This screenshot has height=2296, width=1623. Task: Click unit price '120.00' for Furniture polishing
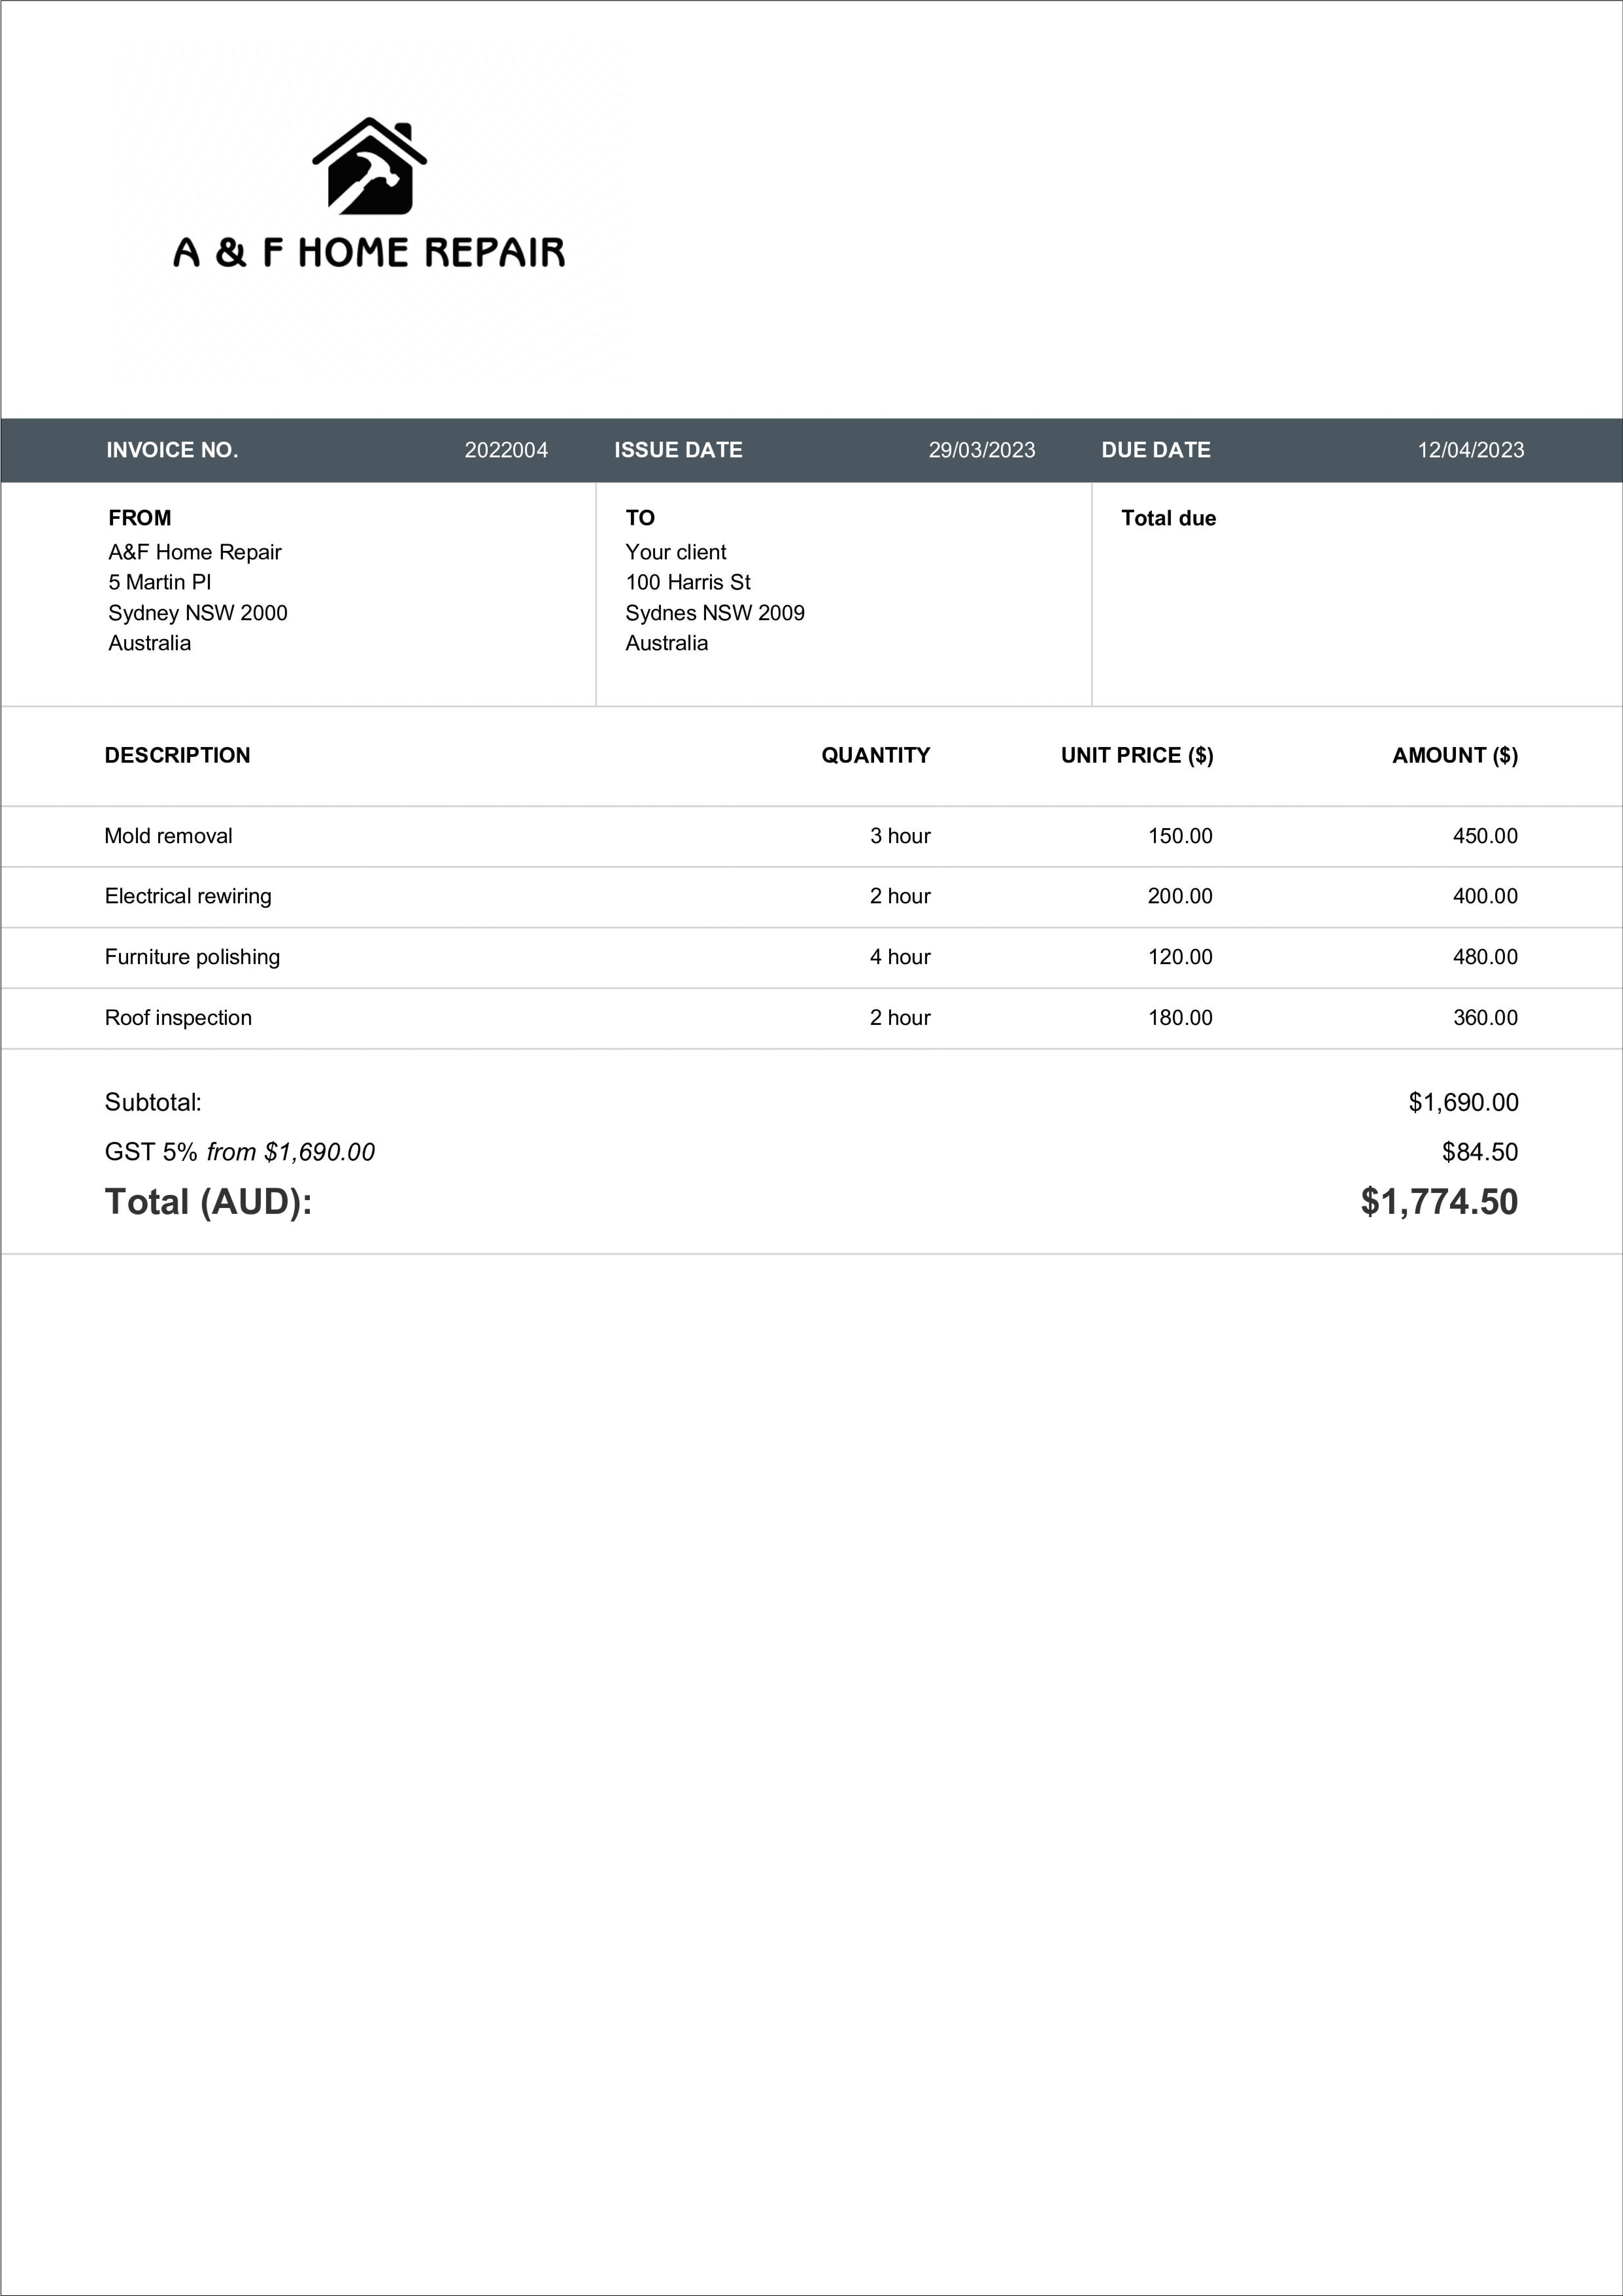(1180, 957)
